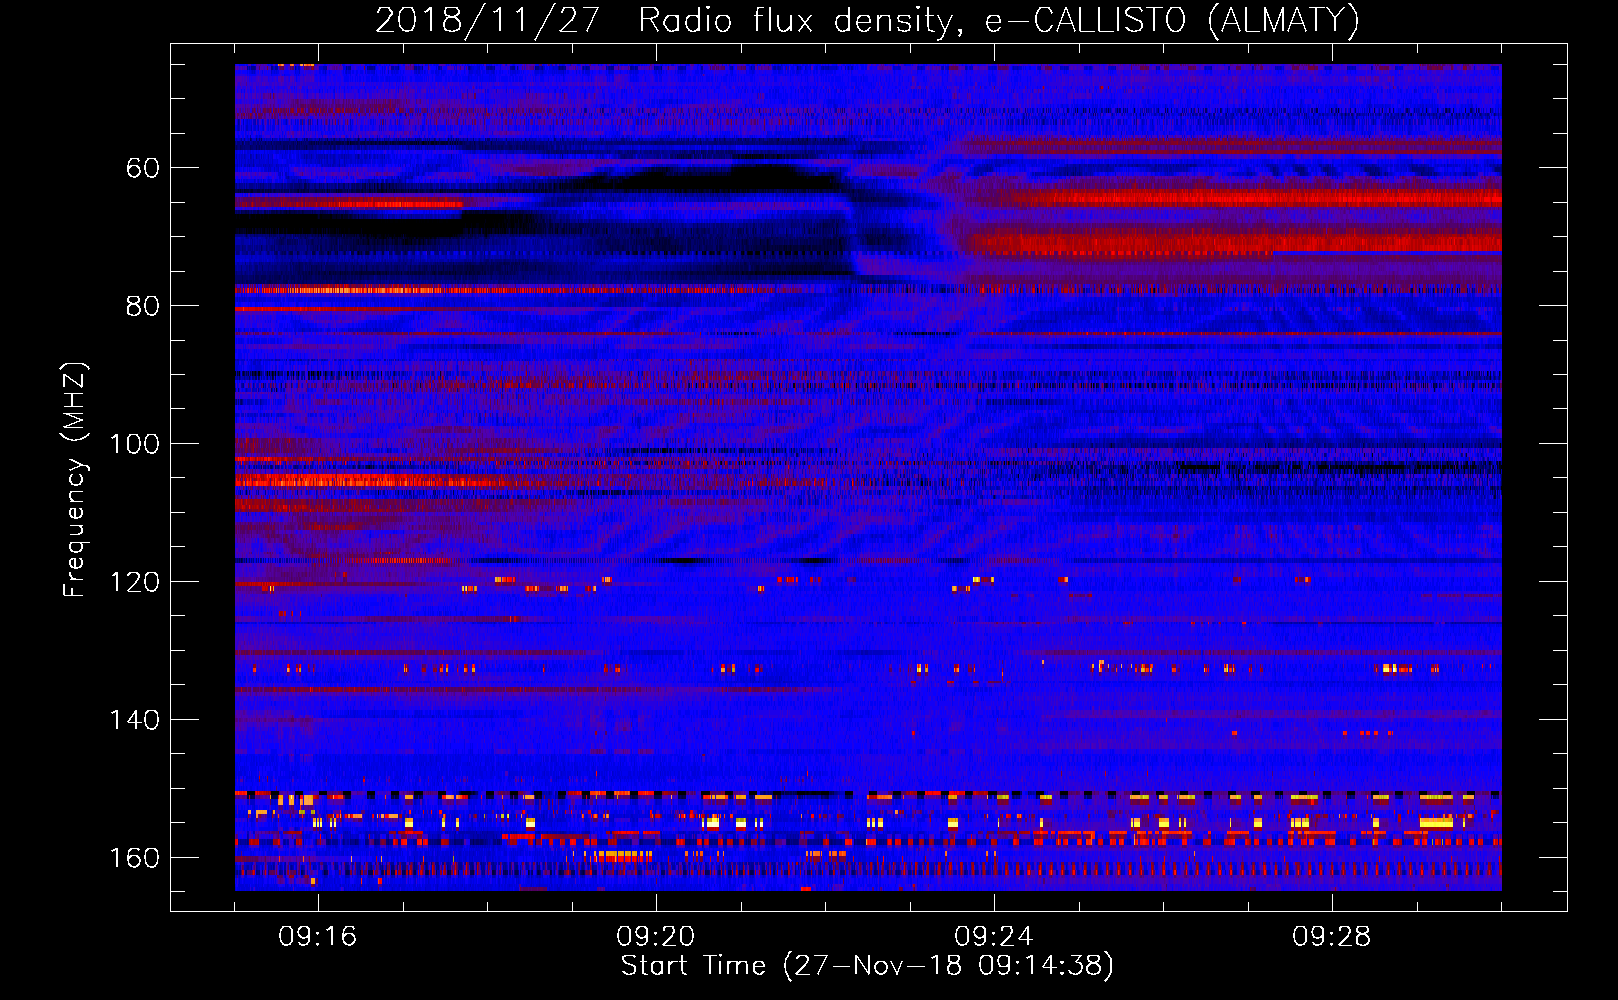Click the 120 MHz frequency tick label

coord(134,582)
